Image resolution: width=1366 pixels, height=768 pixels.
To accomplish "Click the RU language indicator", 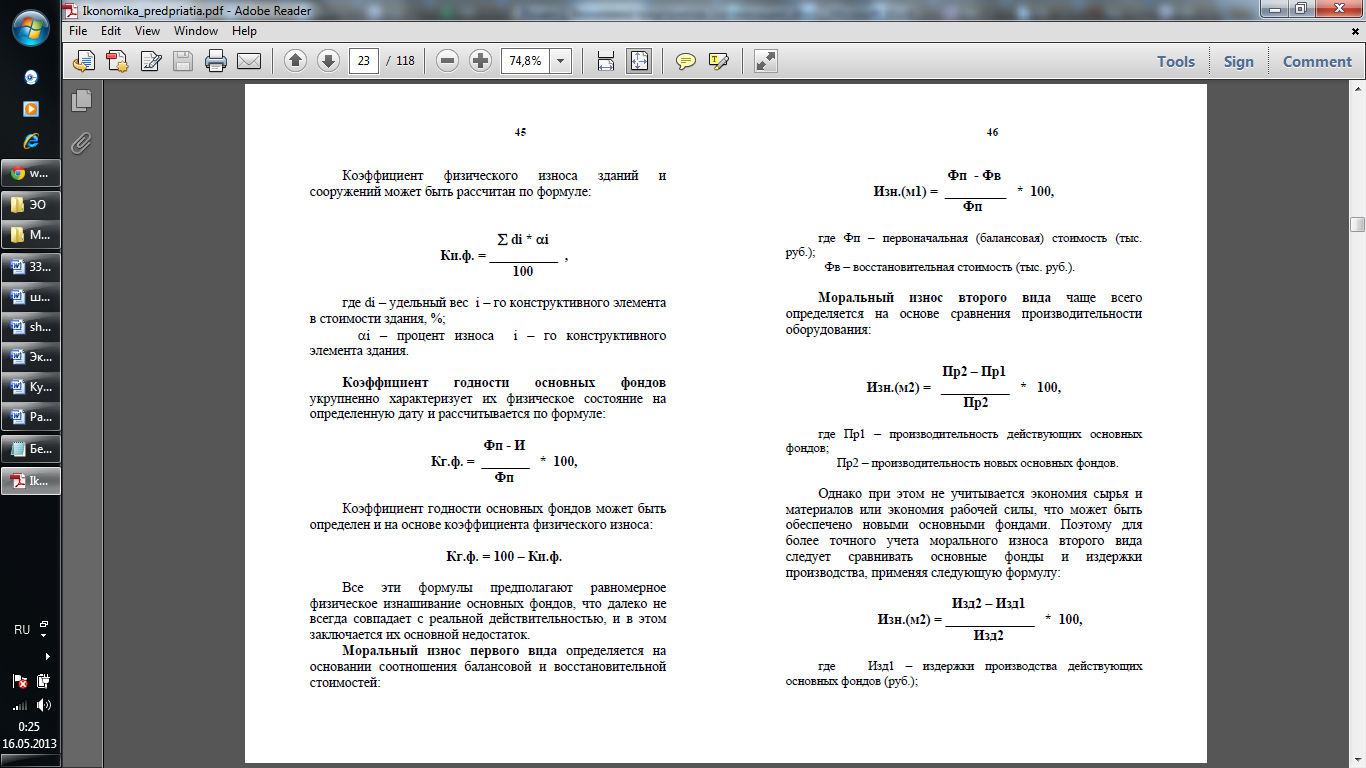I will (x=22, y=630).
